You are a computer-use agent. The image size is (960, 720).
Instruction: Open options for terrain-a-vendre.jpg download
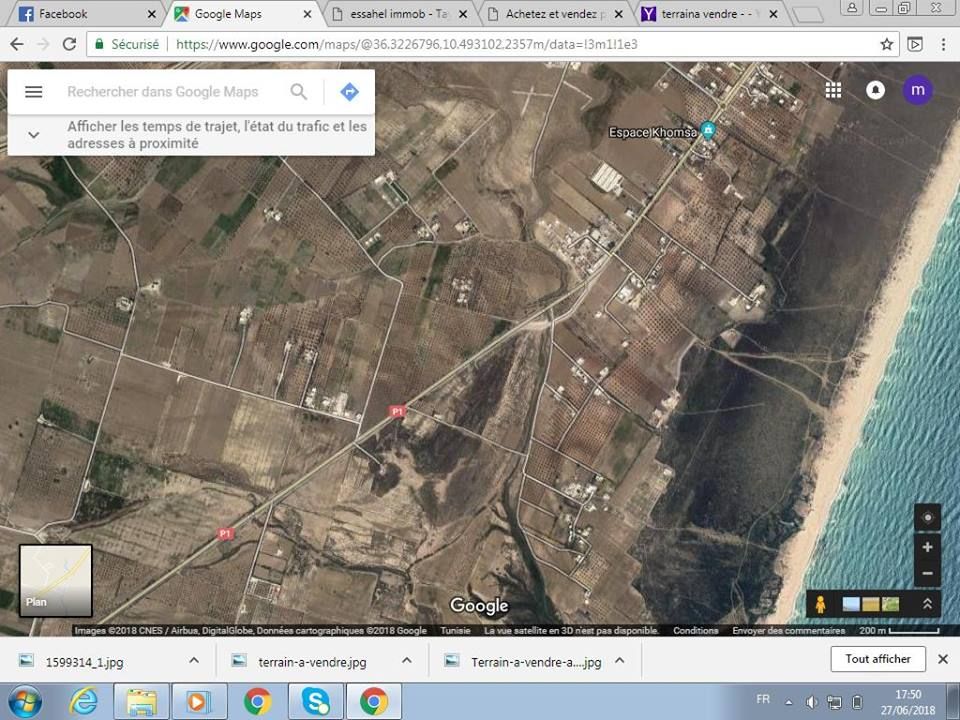click(407, 661)
